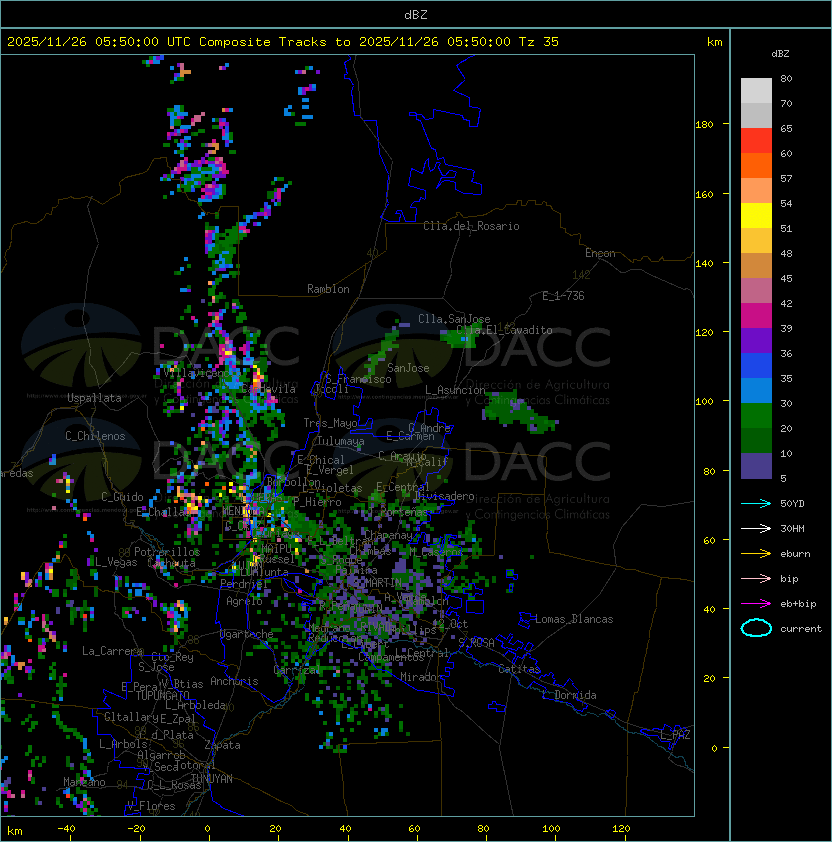Pick the purple 36 dBZ legend swatch
The height and width of the screenshot is (842, 832).
pos(756,340)
